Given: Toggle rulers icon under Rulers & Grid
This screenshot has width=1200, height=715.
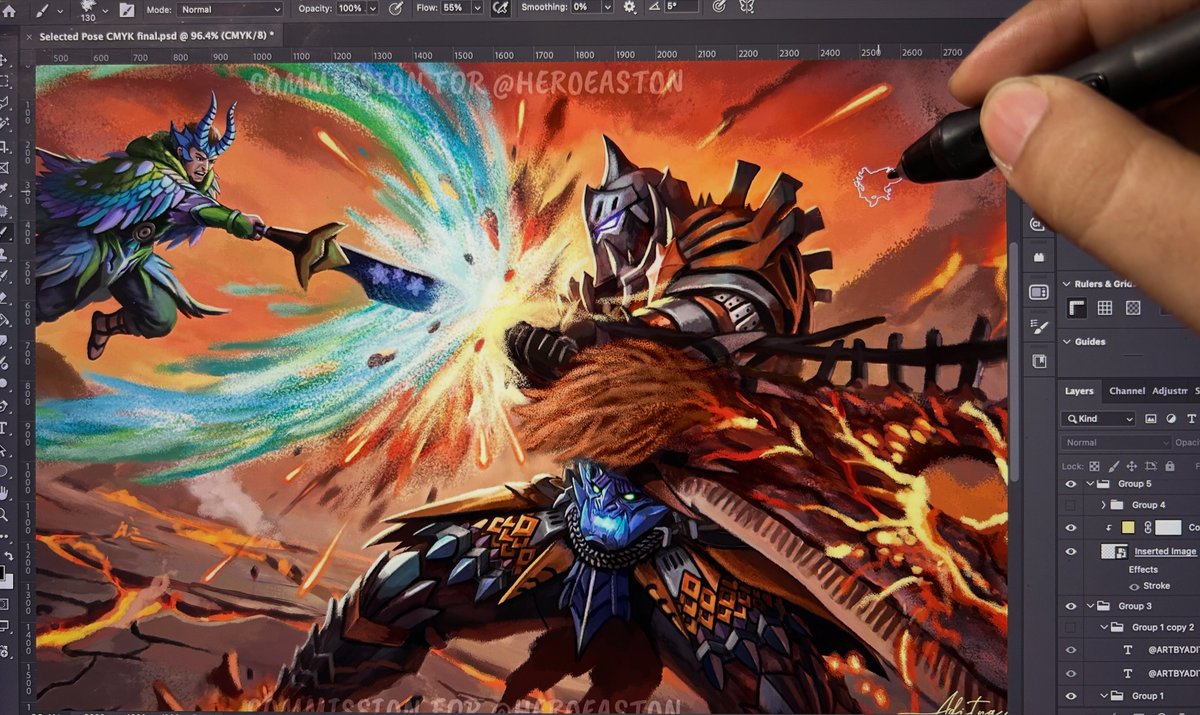Looking at the screenshot, I should [1077, 308].
